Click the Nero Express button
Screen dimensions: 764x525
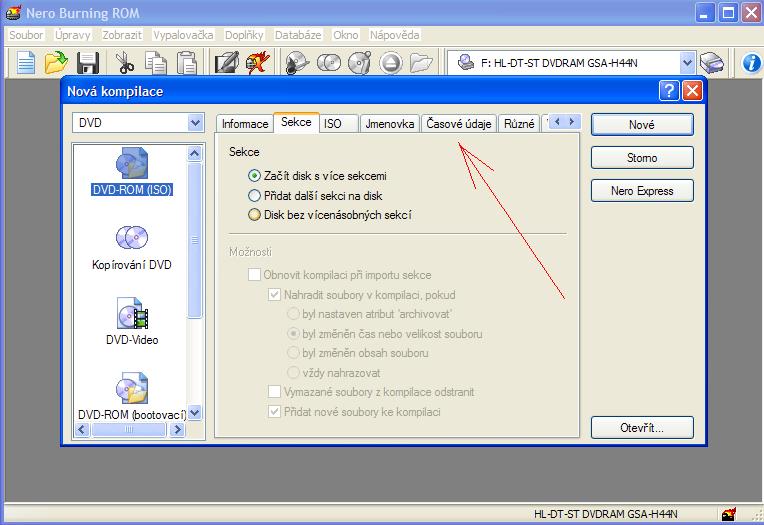click(x=642, y=191)
